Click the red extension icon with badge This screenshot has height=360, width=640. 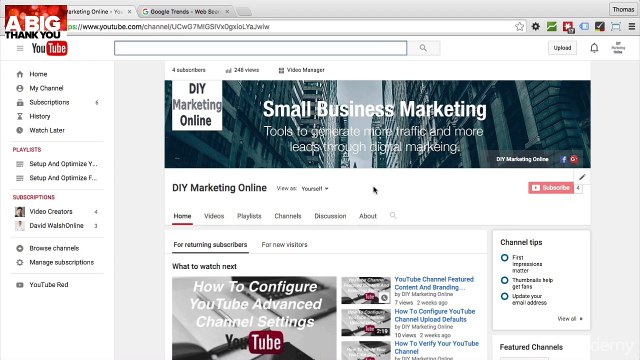click(x=568, y=27)
